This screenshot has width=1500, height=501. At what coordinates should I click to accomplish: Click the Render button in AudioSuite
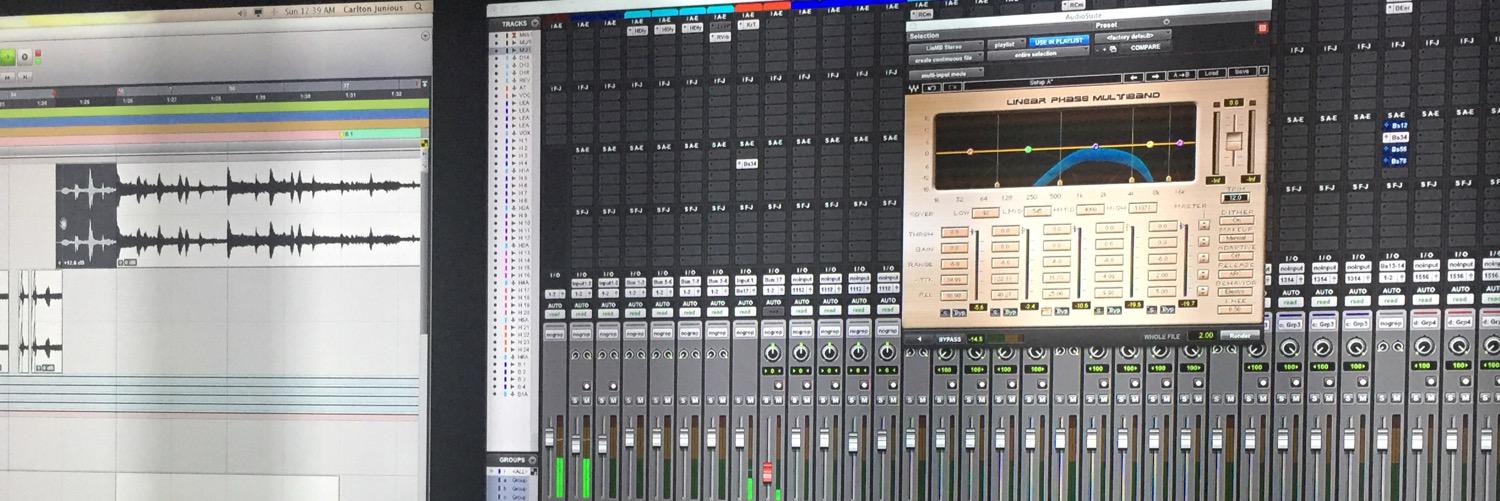pos(1239,335)
